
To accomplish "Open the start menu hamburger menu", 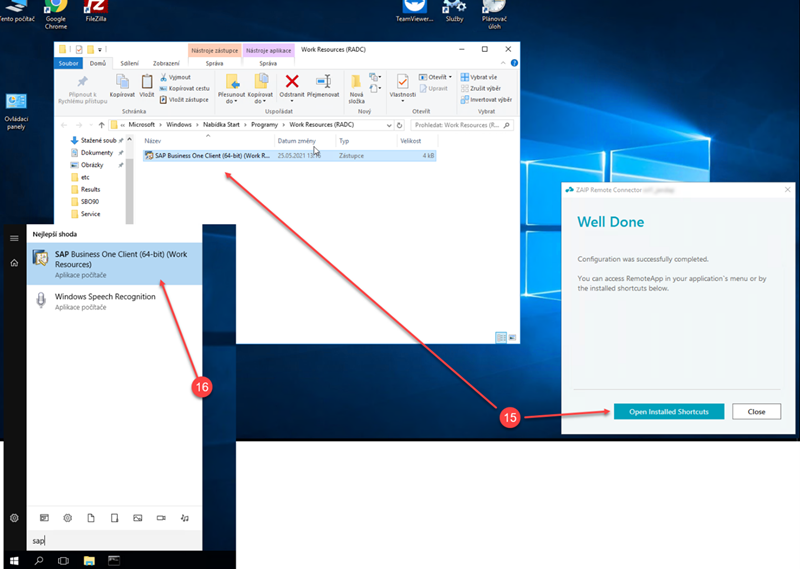I will [x=14, y=238].
